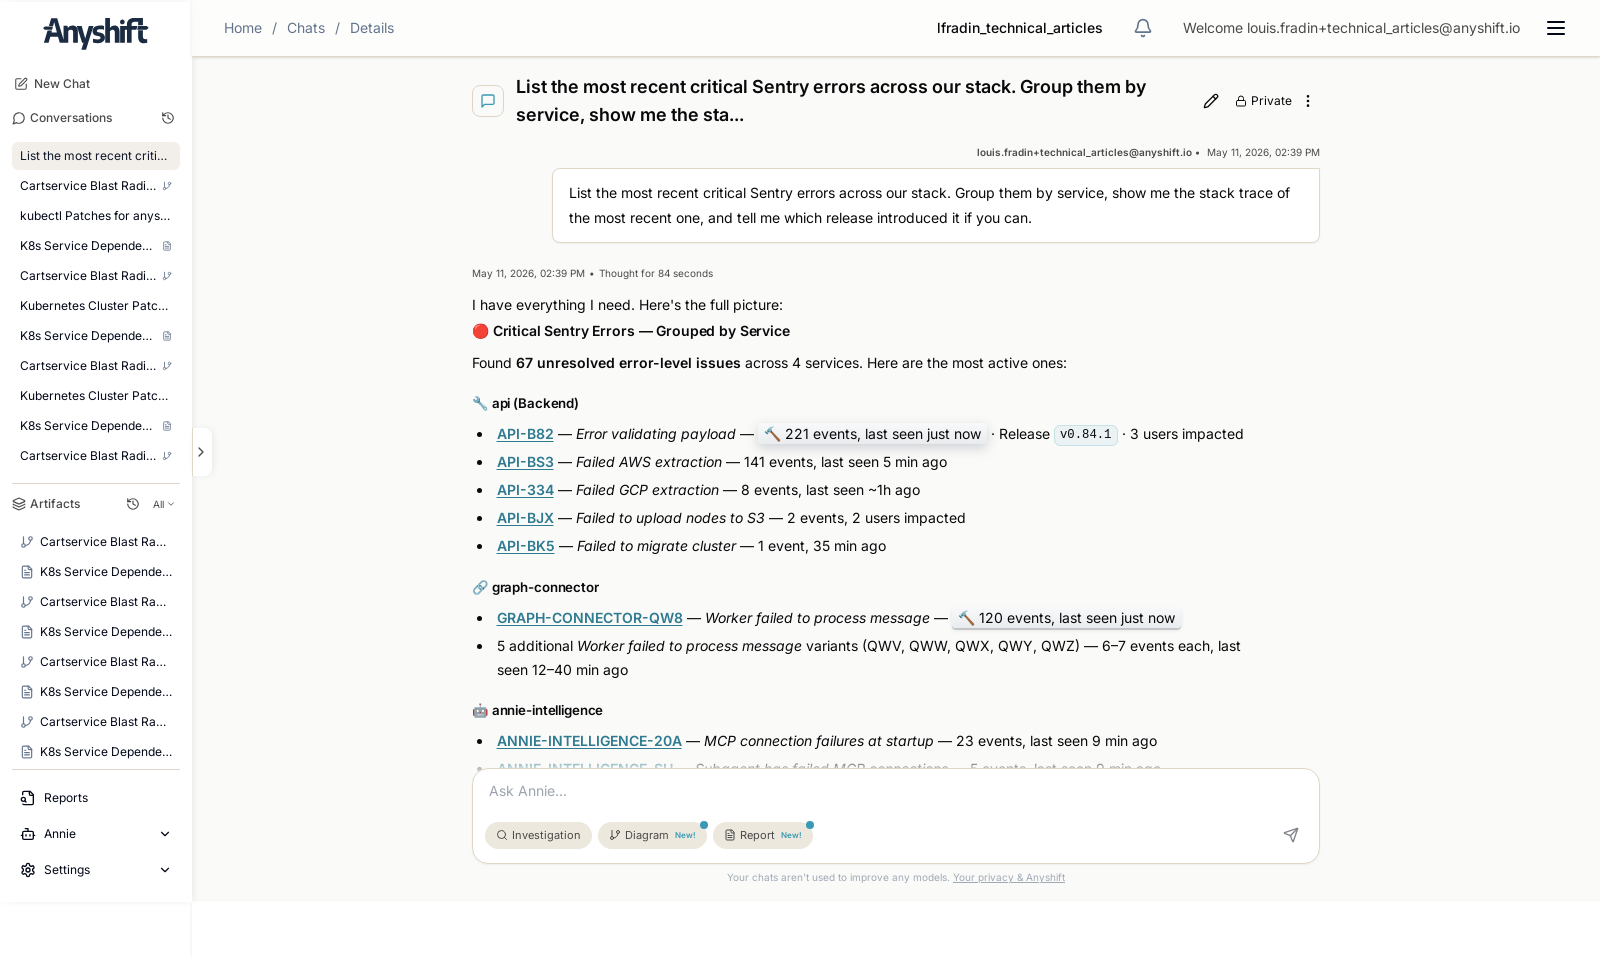Send the message with paper plane icon

tap(1291, 835)
